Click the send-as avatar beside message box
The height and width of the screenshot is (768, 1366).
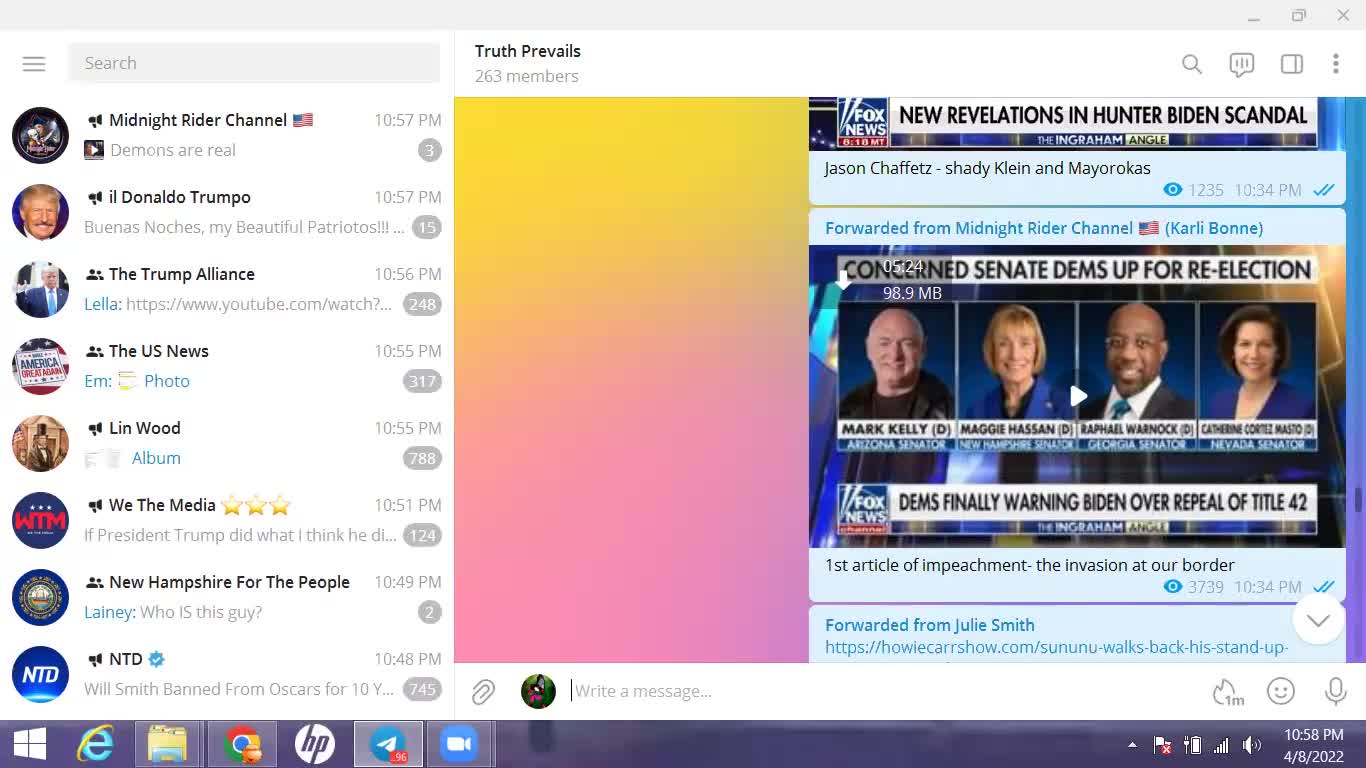point(538,691)
